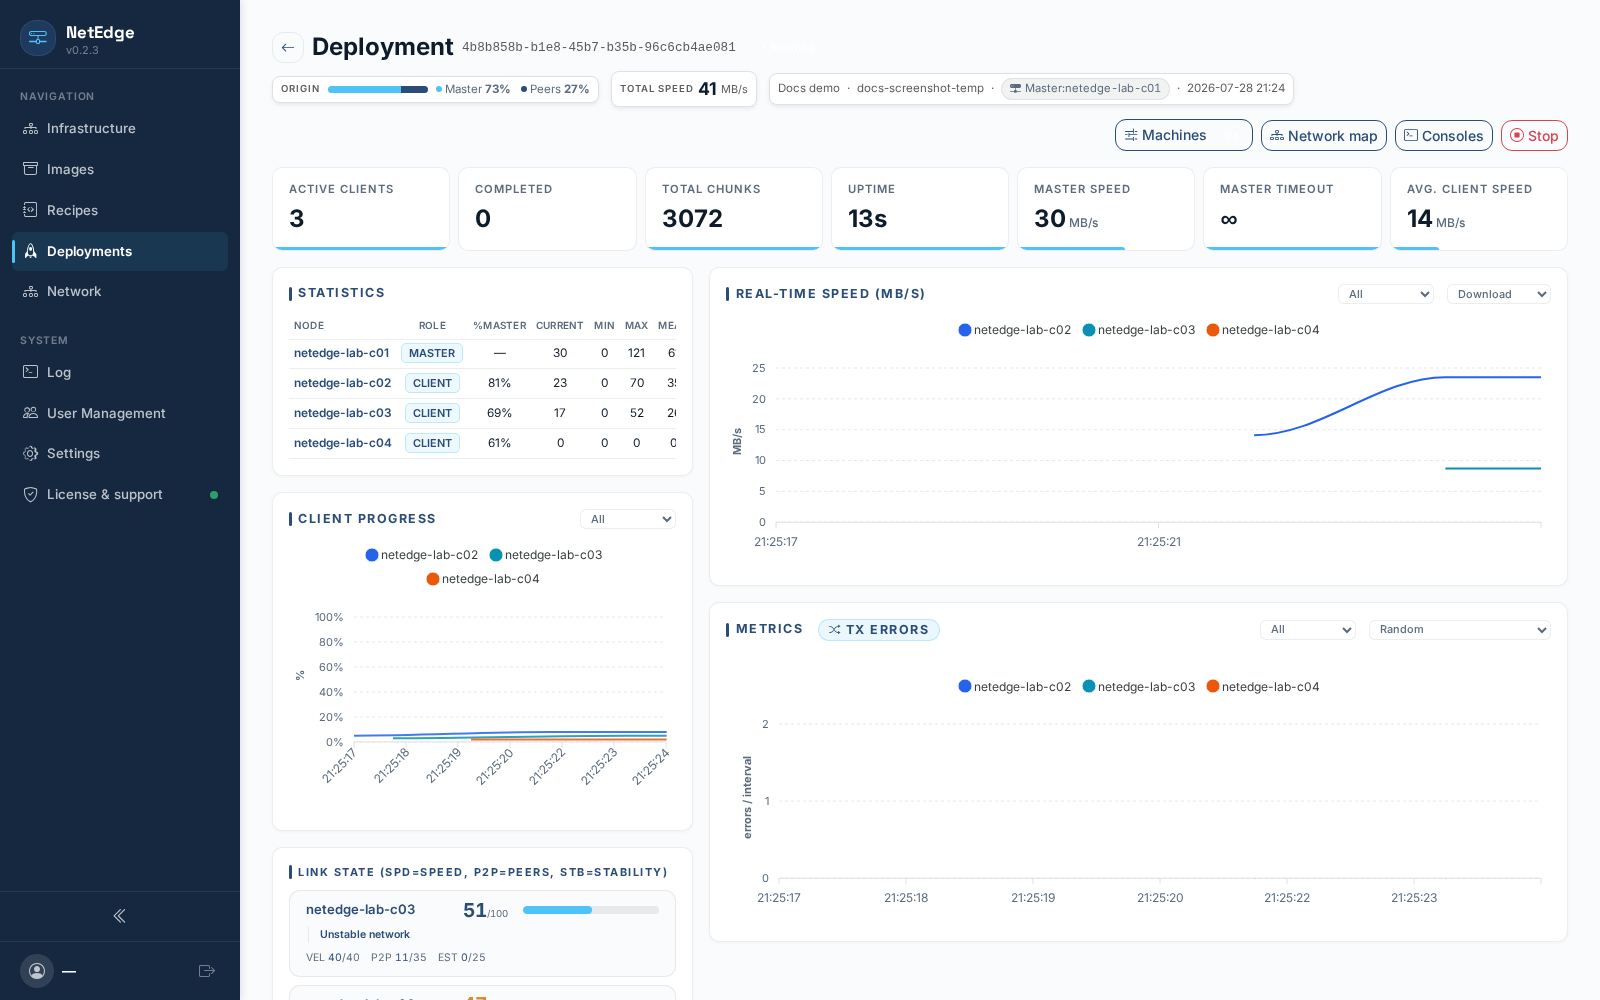Toggle netedge-lab-c03 legend in Metrics chart

[1138, 687]
